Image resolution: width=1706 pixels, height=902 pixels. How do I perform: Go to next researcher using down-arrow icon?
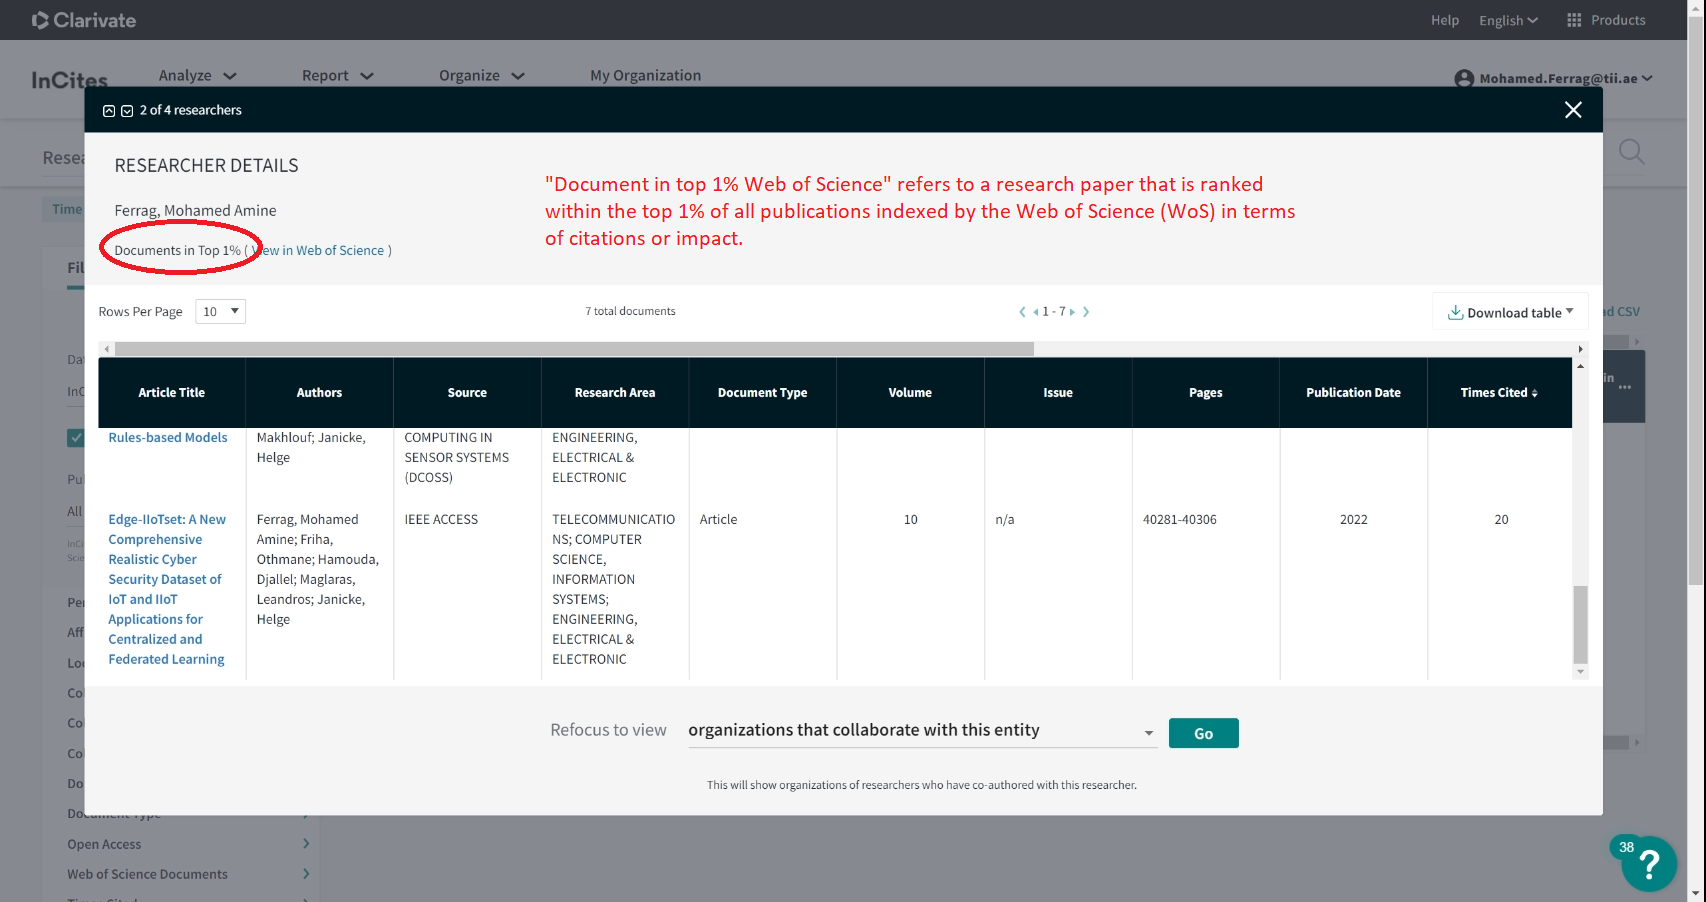(x=127, y=111)
